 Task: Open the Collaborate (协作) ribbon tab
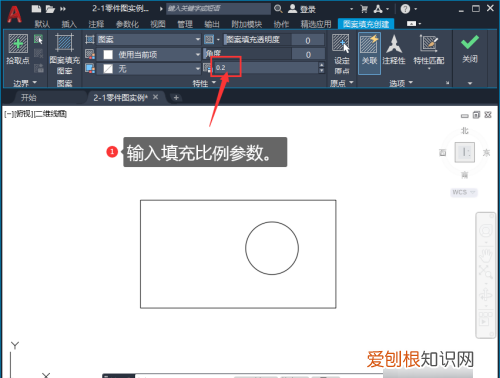(x=281, y=24)
